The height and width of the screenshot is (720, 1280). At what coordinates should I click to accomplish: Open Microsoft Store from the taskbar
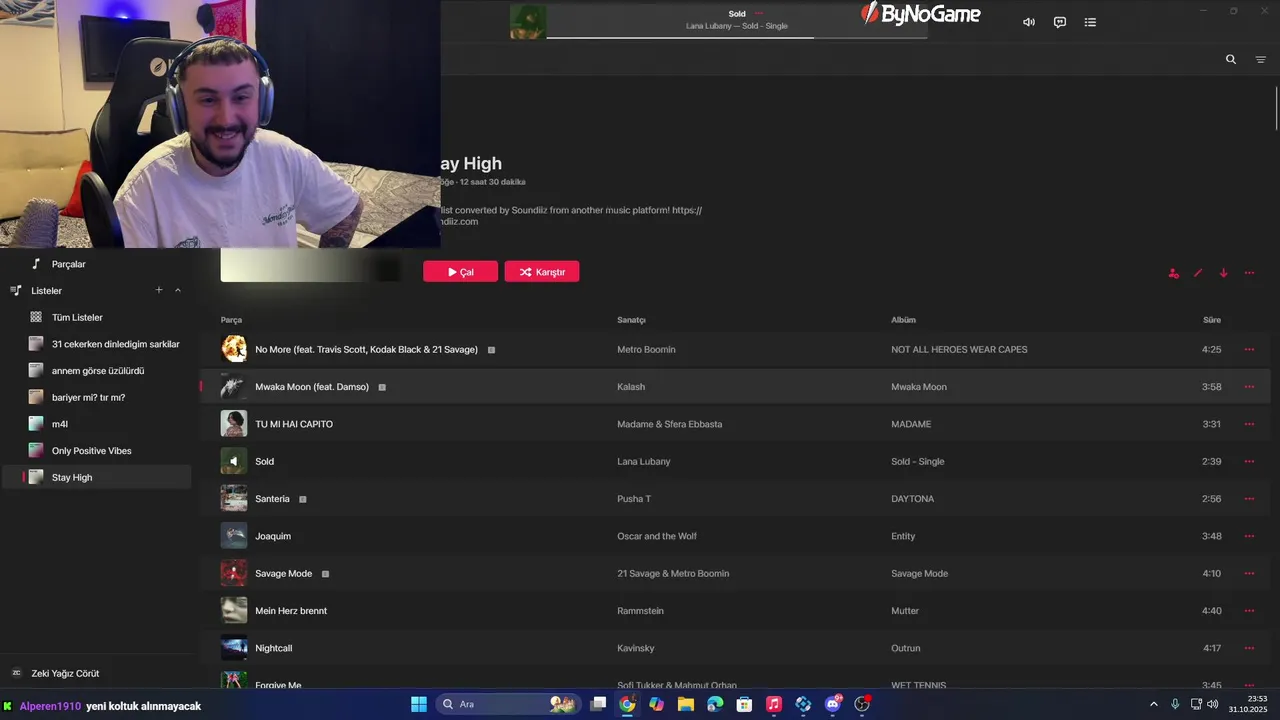pos(744,704)
